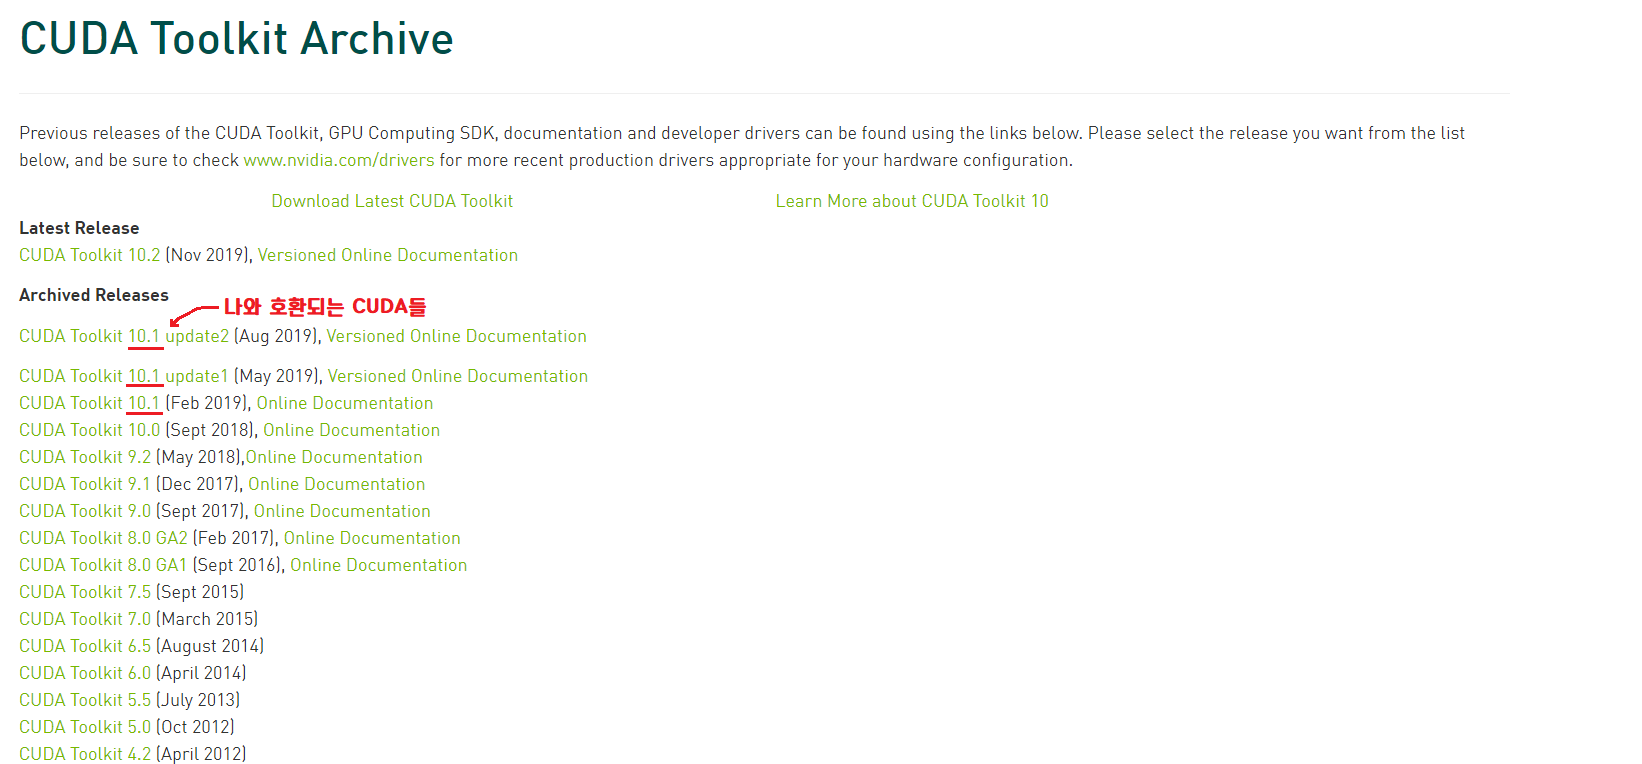
Task: Open Online Documentation for CUDA 10.0
Action: (351, 430)
